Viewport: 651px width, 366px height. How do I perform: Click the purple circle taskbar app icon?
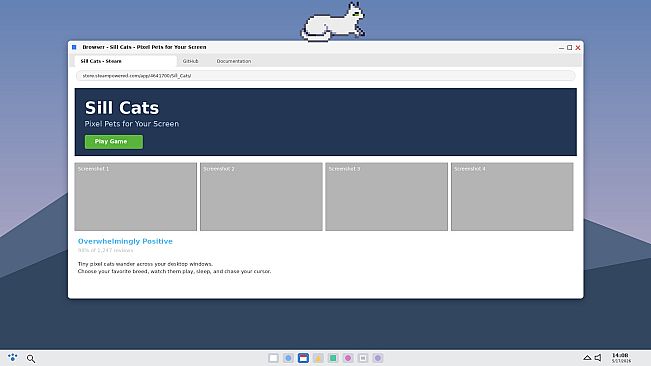pos(378,358)
